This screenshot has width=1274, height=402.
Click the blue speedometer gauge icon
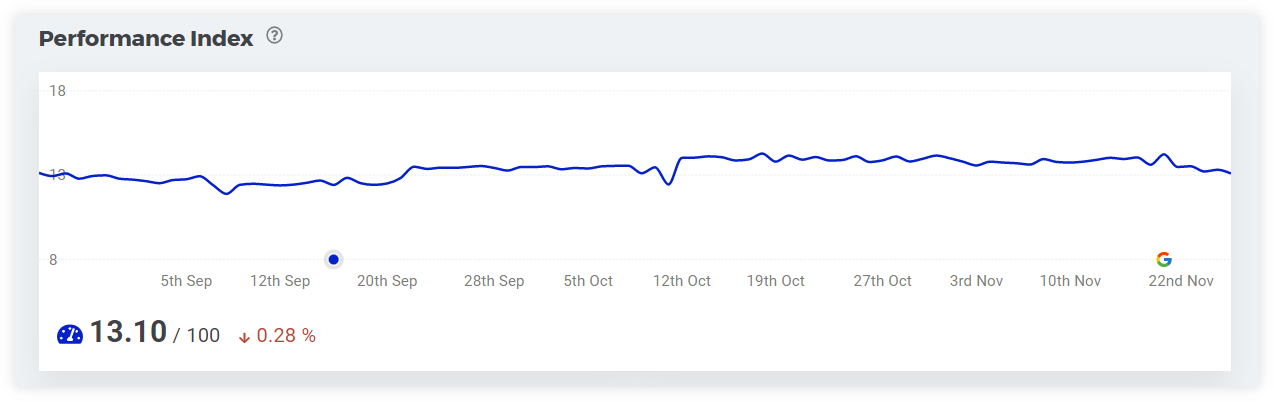(70, 336)
